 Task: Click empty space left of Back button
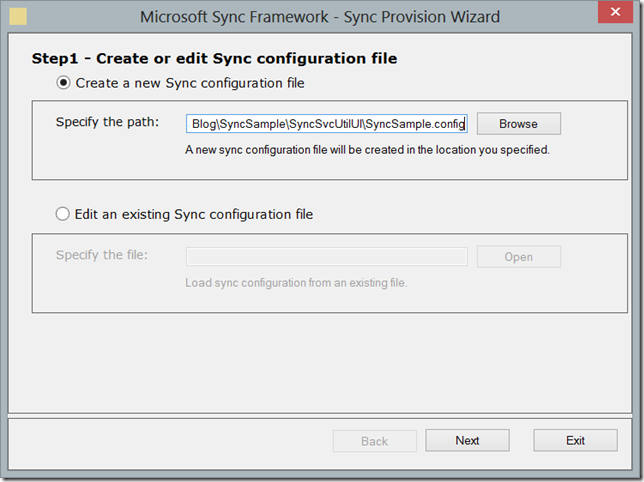coord(170,441)
